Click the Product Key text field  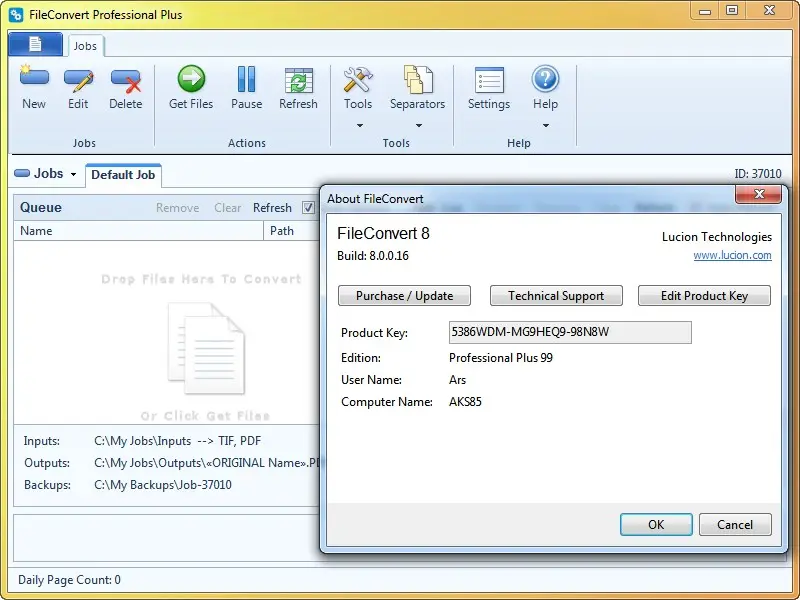point(570,332)
